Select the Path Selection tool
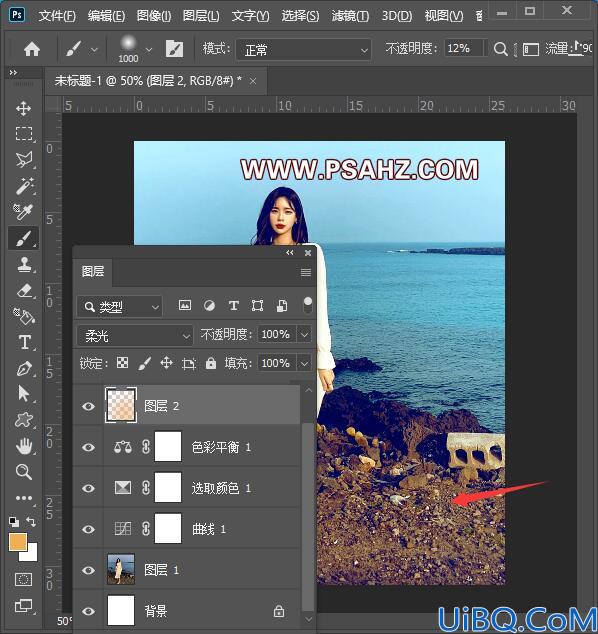 coord(23,393)
